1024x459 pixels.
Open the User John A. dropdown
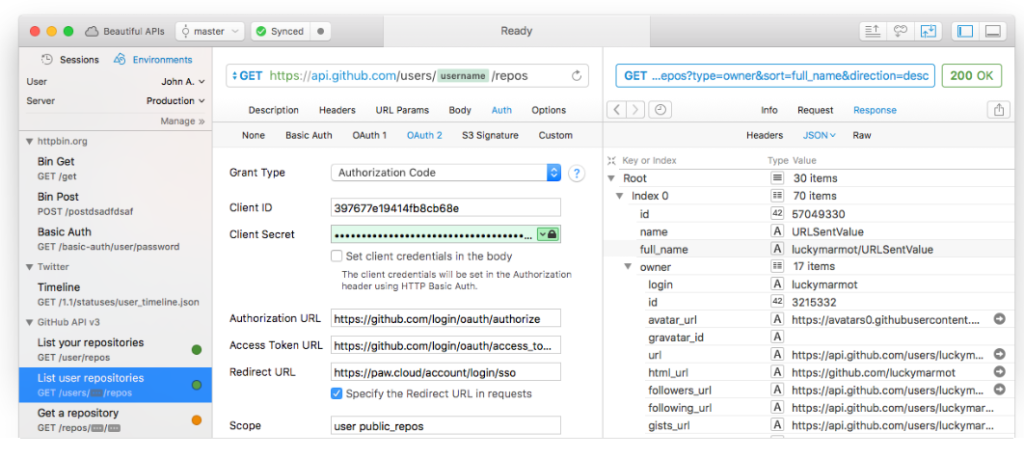click(x=183, y=82)
